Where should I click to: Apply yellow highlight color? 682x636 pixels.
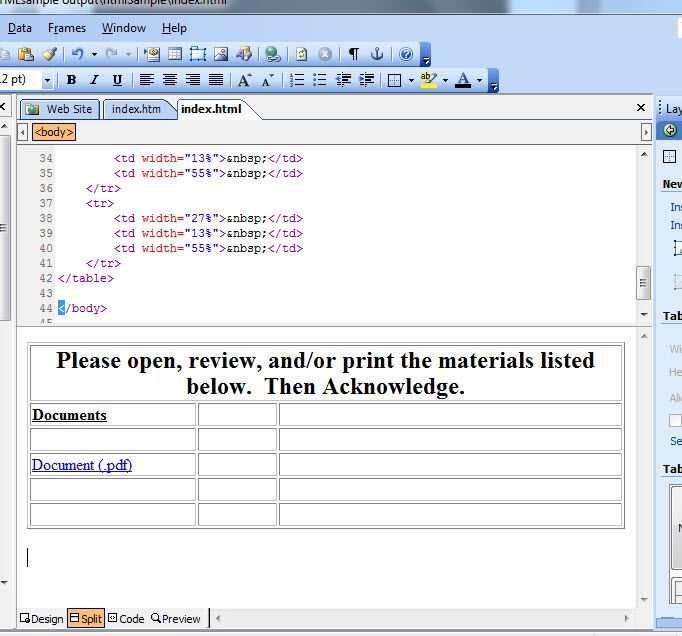428,80
